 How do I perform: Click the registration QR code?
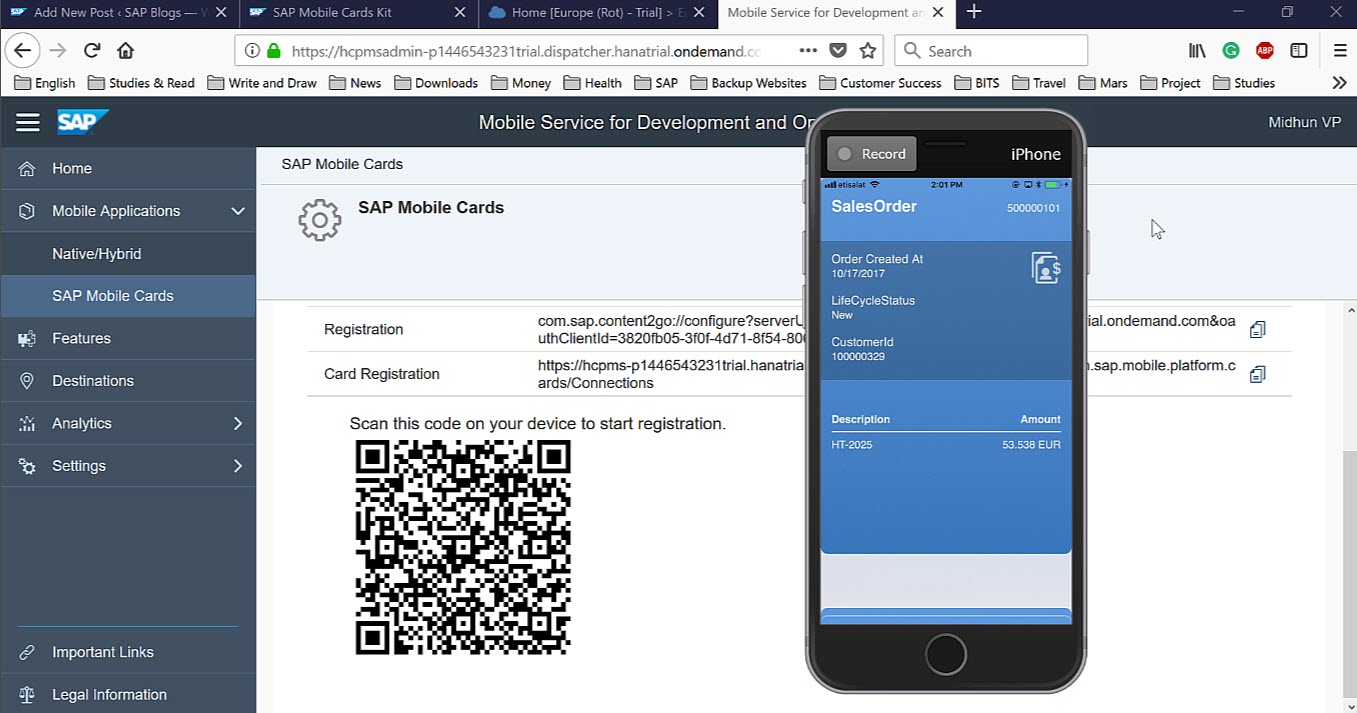click(x=463, y=547)
